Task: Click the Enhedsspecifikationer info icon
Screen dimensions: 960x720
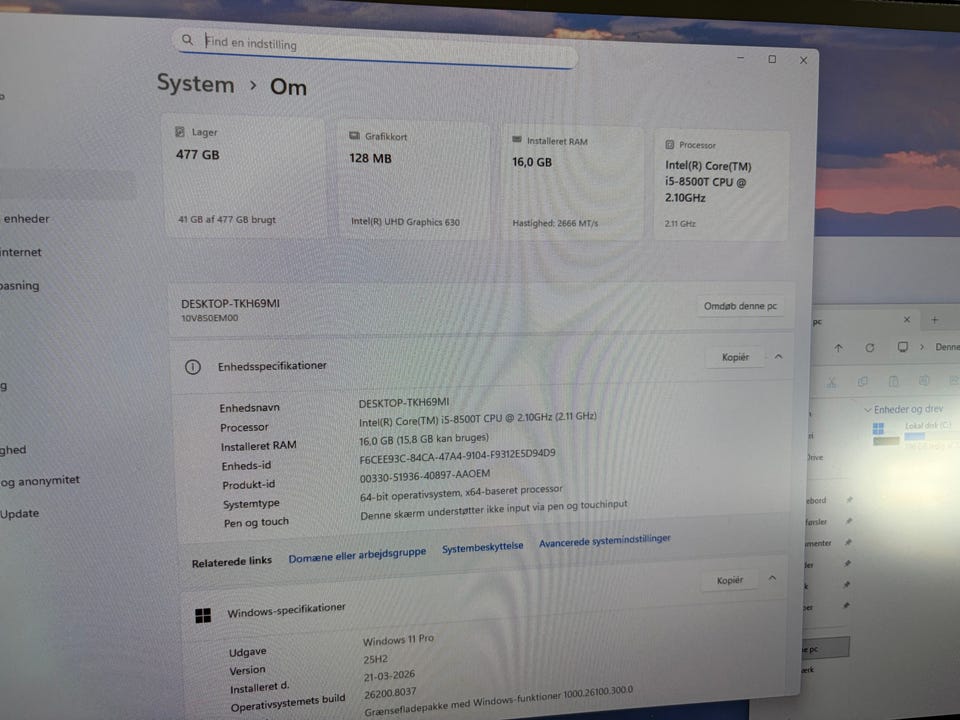Action: pos(193,367)
